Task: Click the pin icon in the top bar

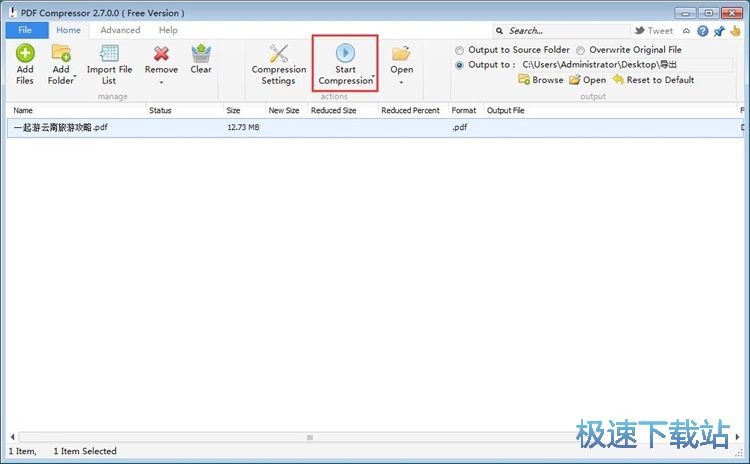Action: [719, 31]
